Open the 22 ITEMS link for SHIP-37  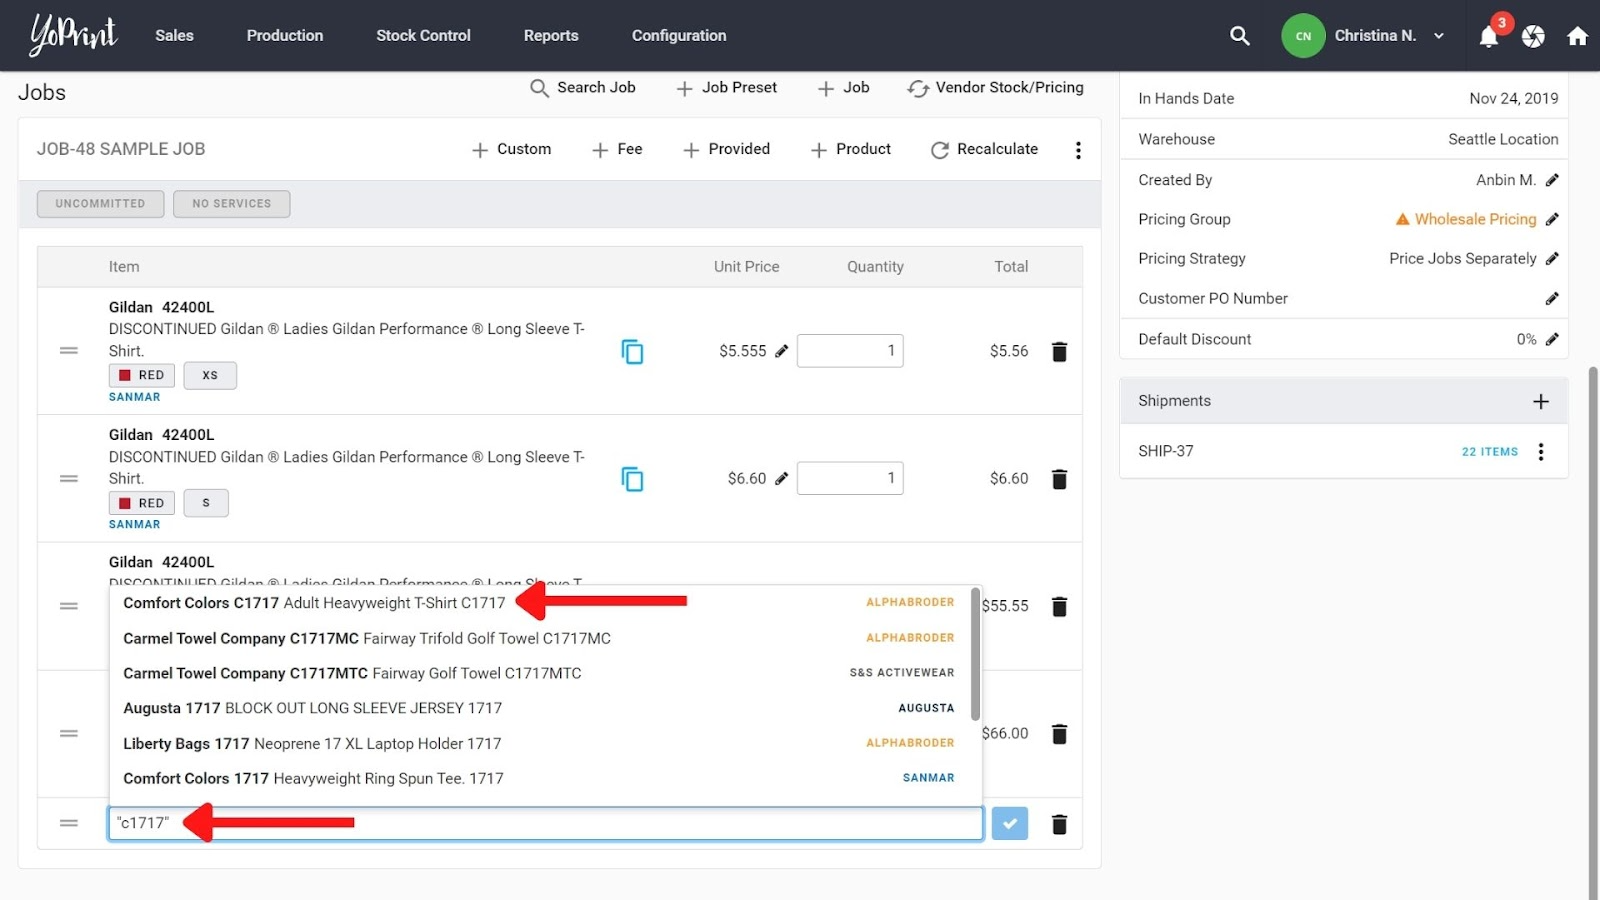1490,452
